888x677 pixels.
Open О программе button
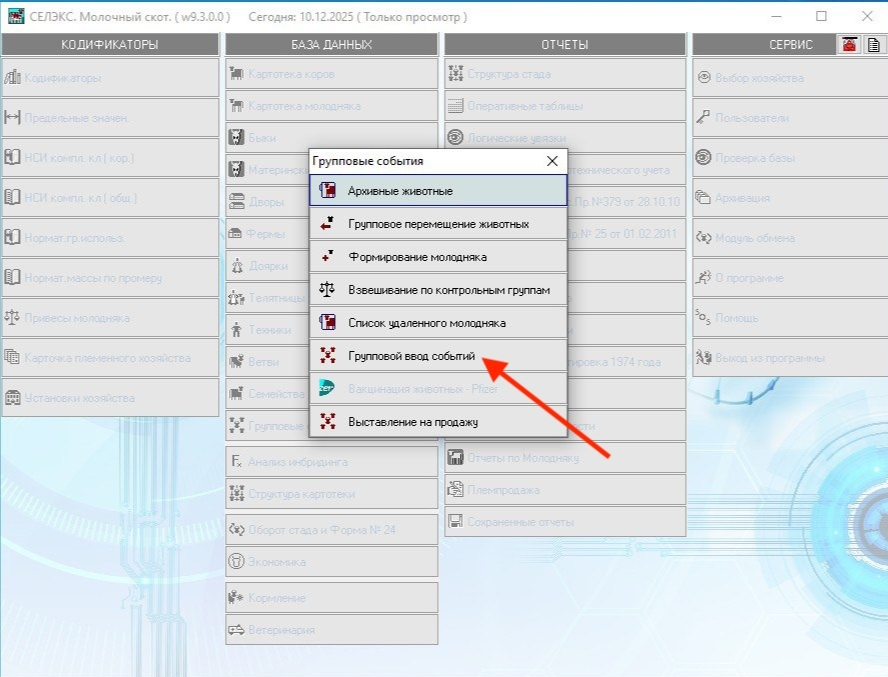pos(790,278)
